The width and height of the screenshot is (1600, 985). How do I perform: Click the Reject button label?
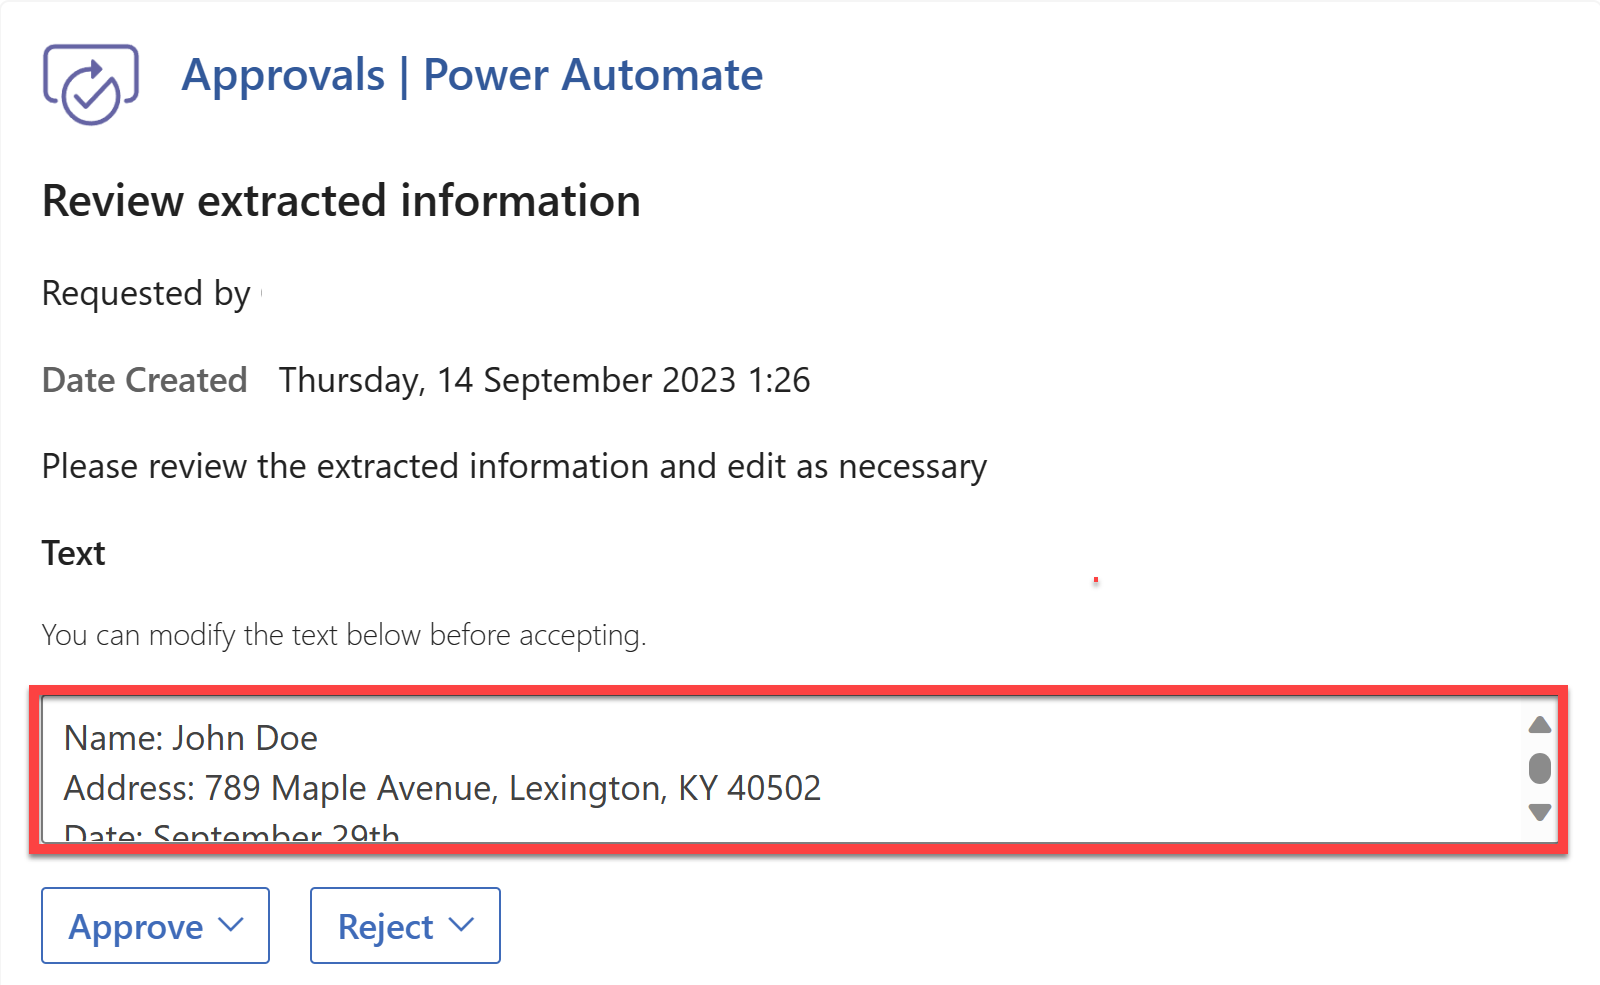386,927
